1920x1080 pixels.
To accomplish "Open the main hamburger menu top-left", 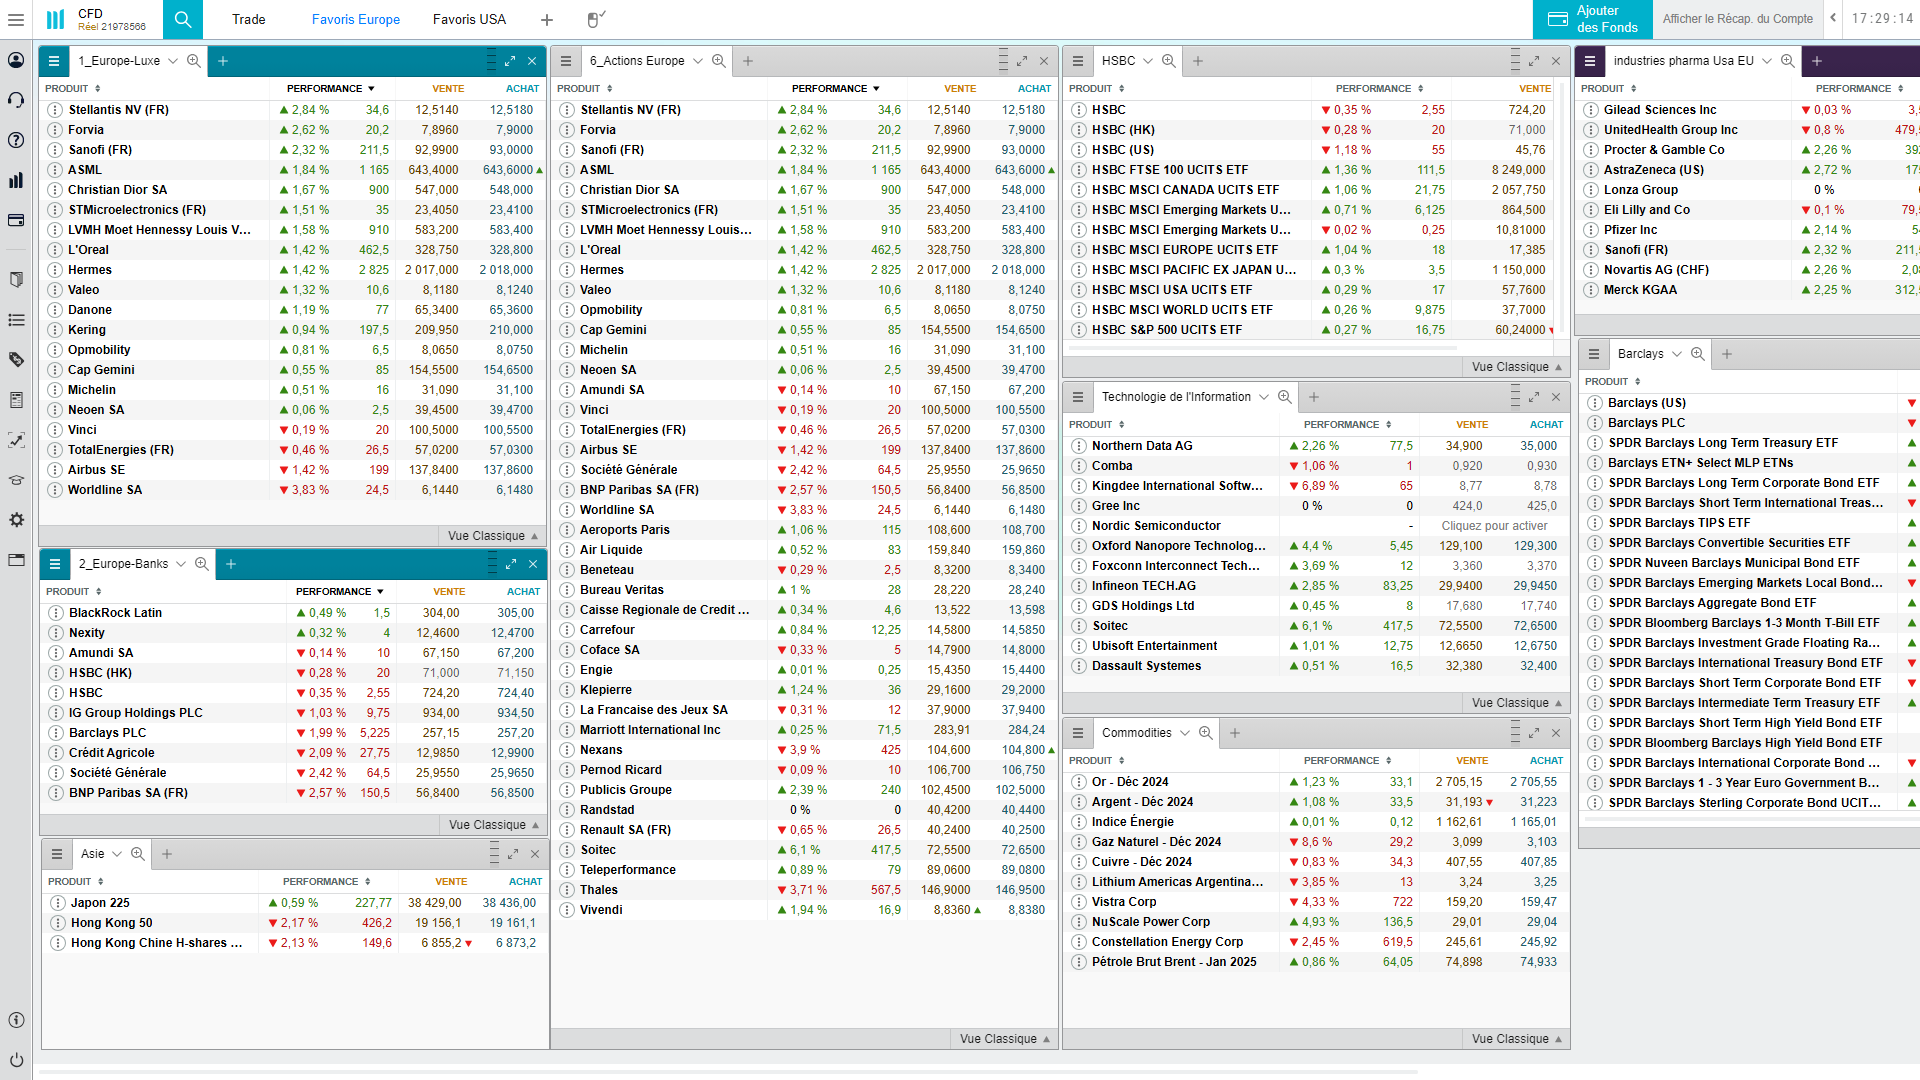I will pos(16,19).
